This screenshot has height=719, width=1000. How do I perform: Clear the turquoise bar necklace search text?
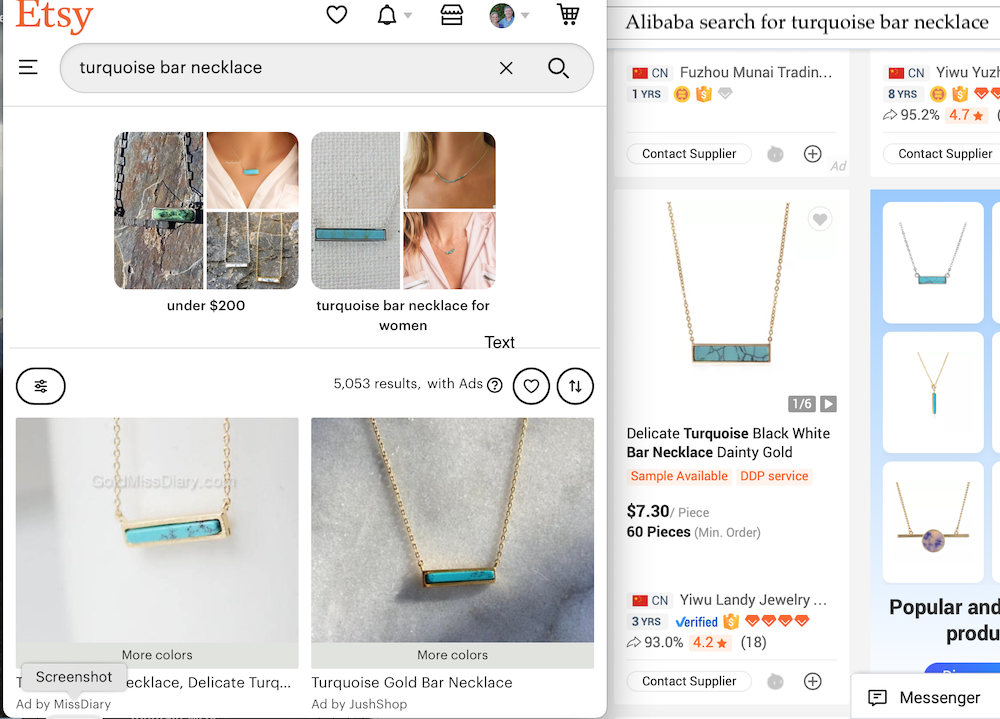point(506,68)
